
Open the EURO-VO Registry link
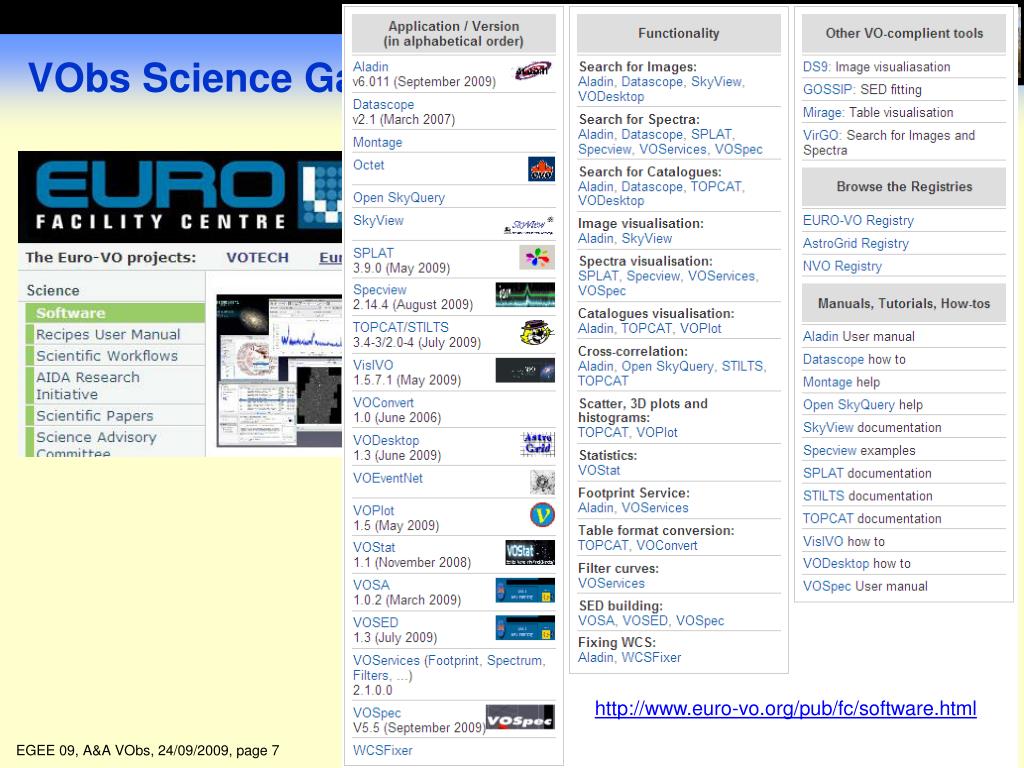(858, 221)
